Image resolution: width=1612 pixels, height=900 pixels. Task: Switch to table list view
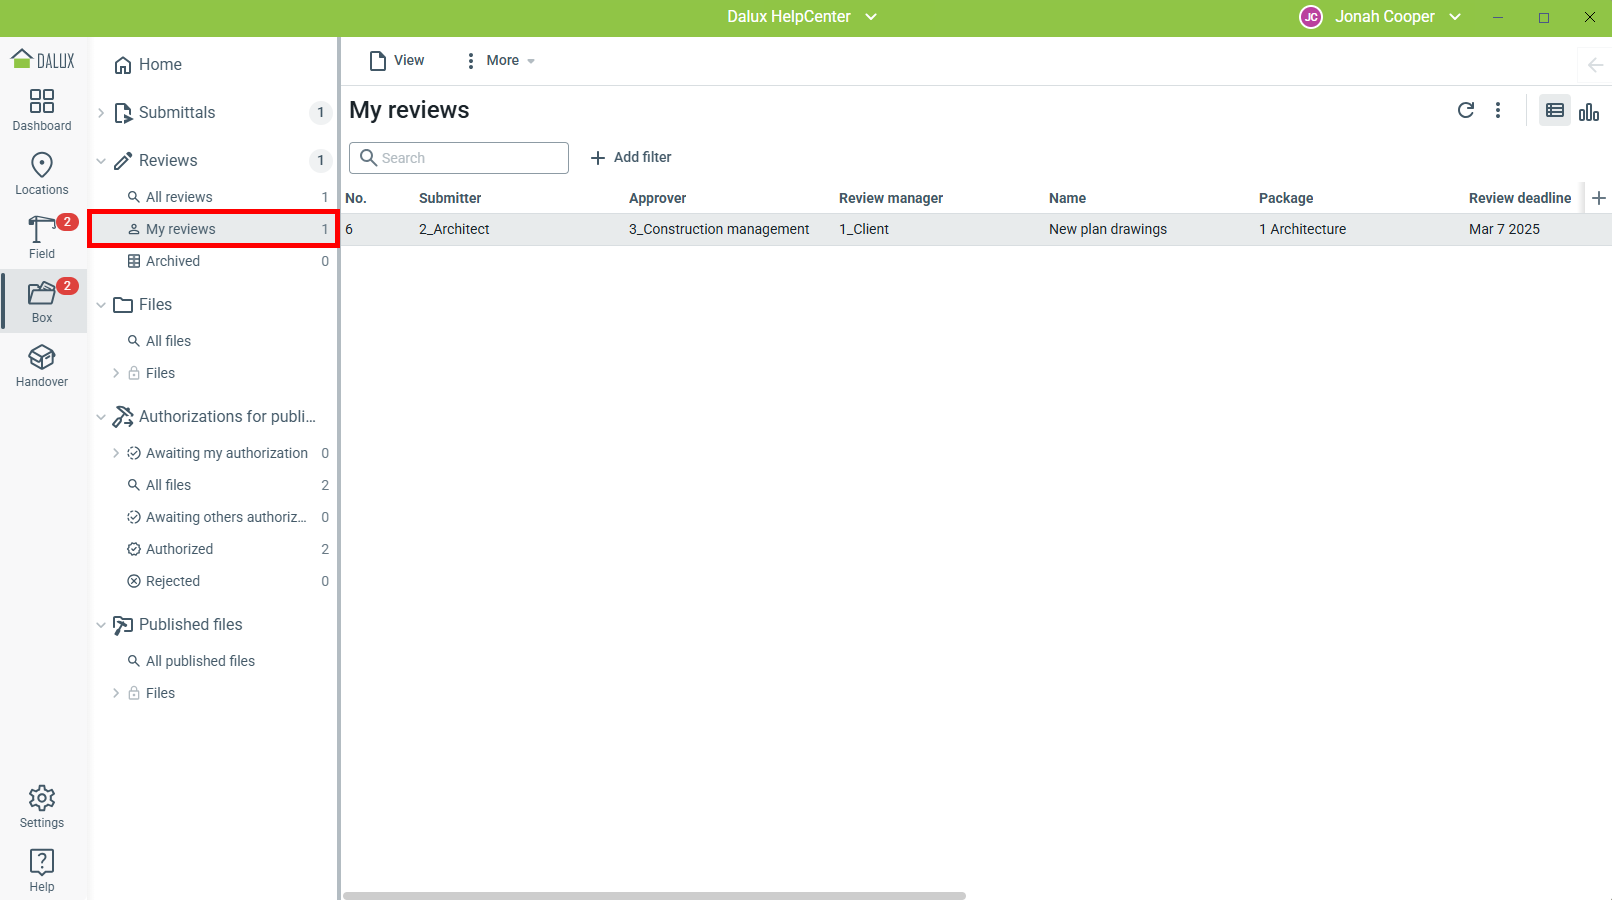tap(1555, 111)
